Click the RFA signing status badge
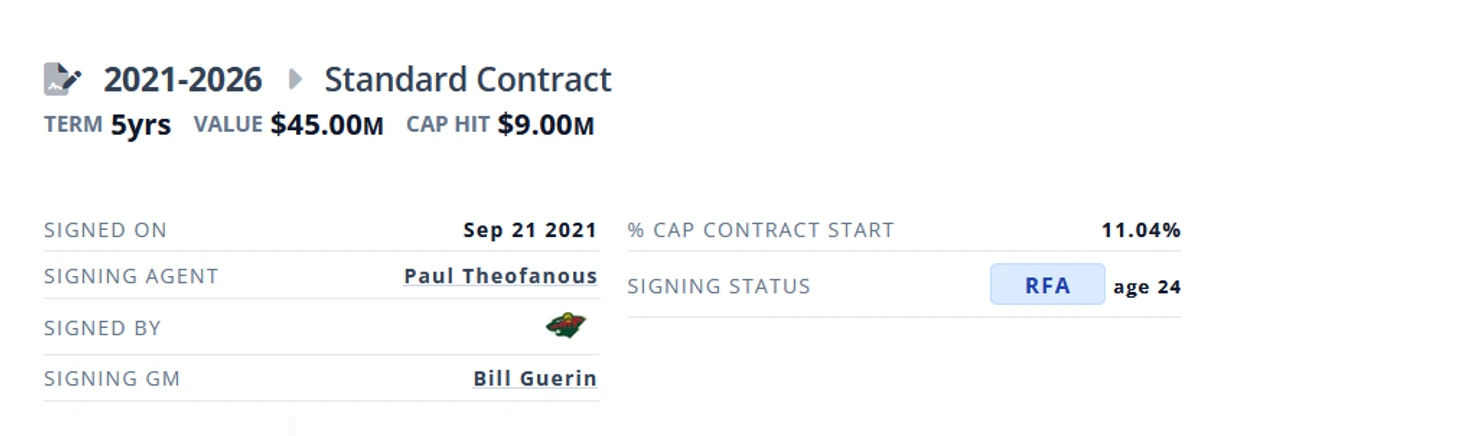Image resolution: width=1460 pixels, height=436 pixels. click(x=1047, y=285)
